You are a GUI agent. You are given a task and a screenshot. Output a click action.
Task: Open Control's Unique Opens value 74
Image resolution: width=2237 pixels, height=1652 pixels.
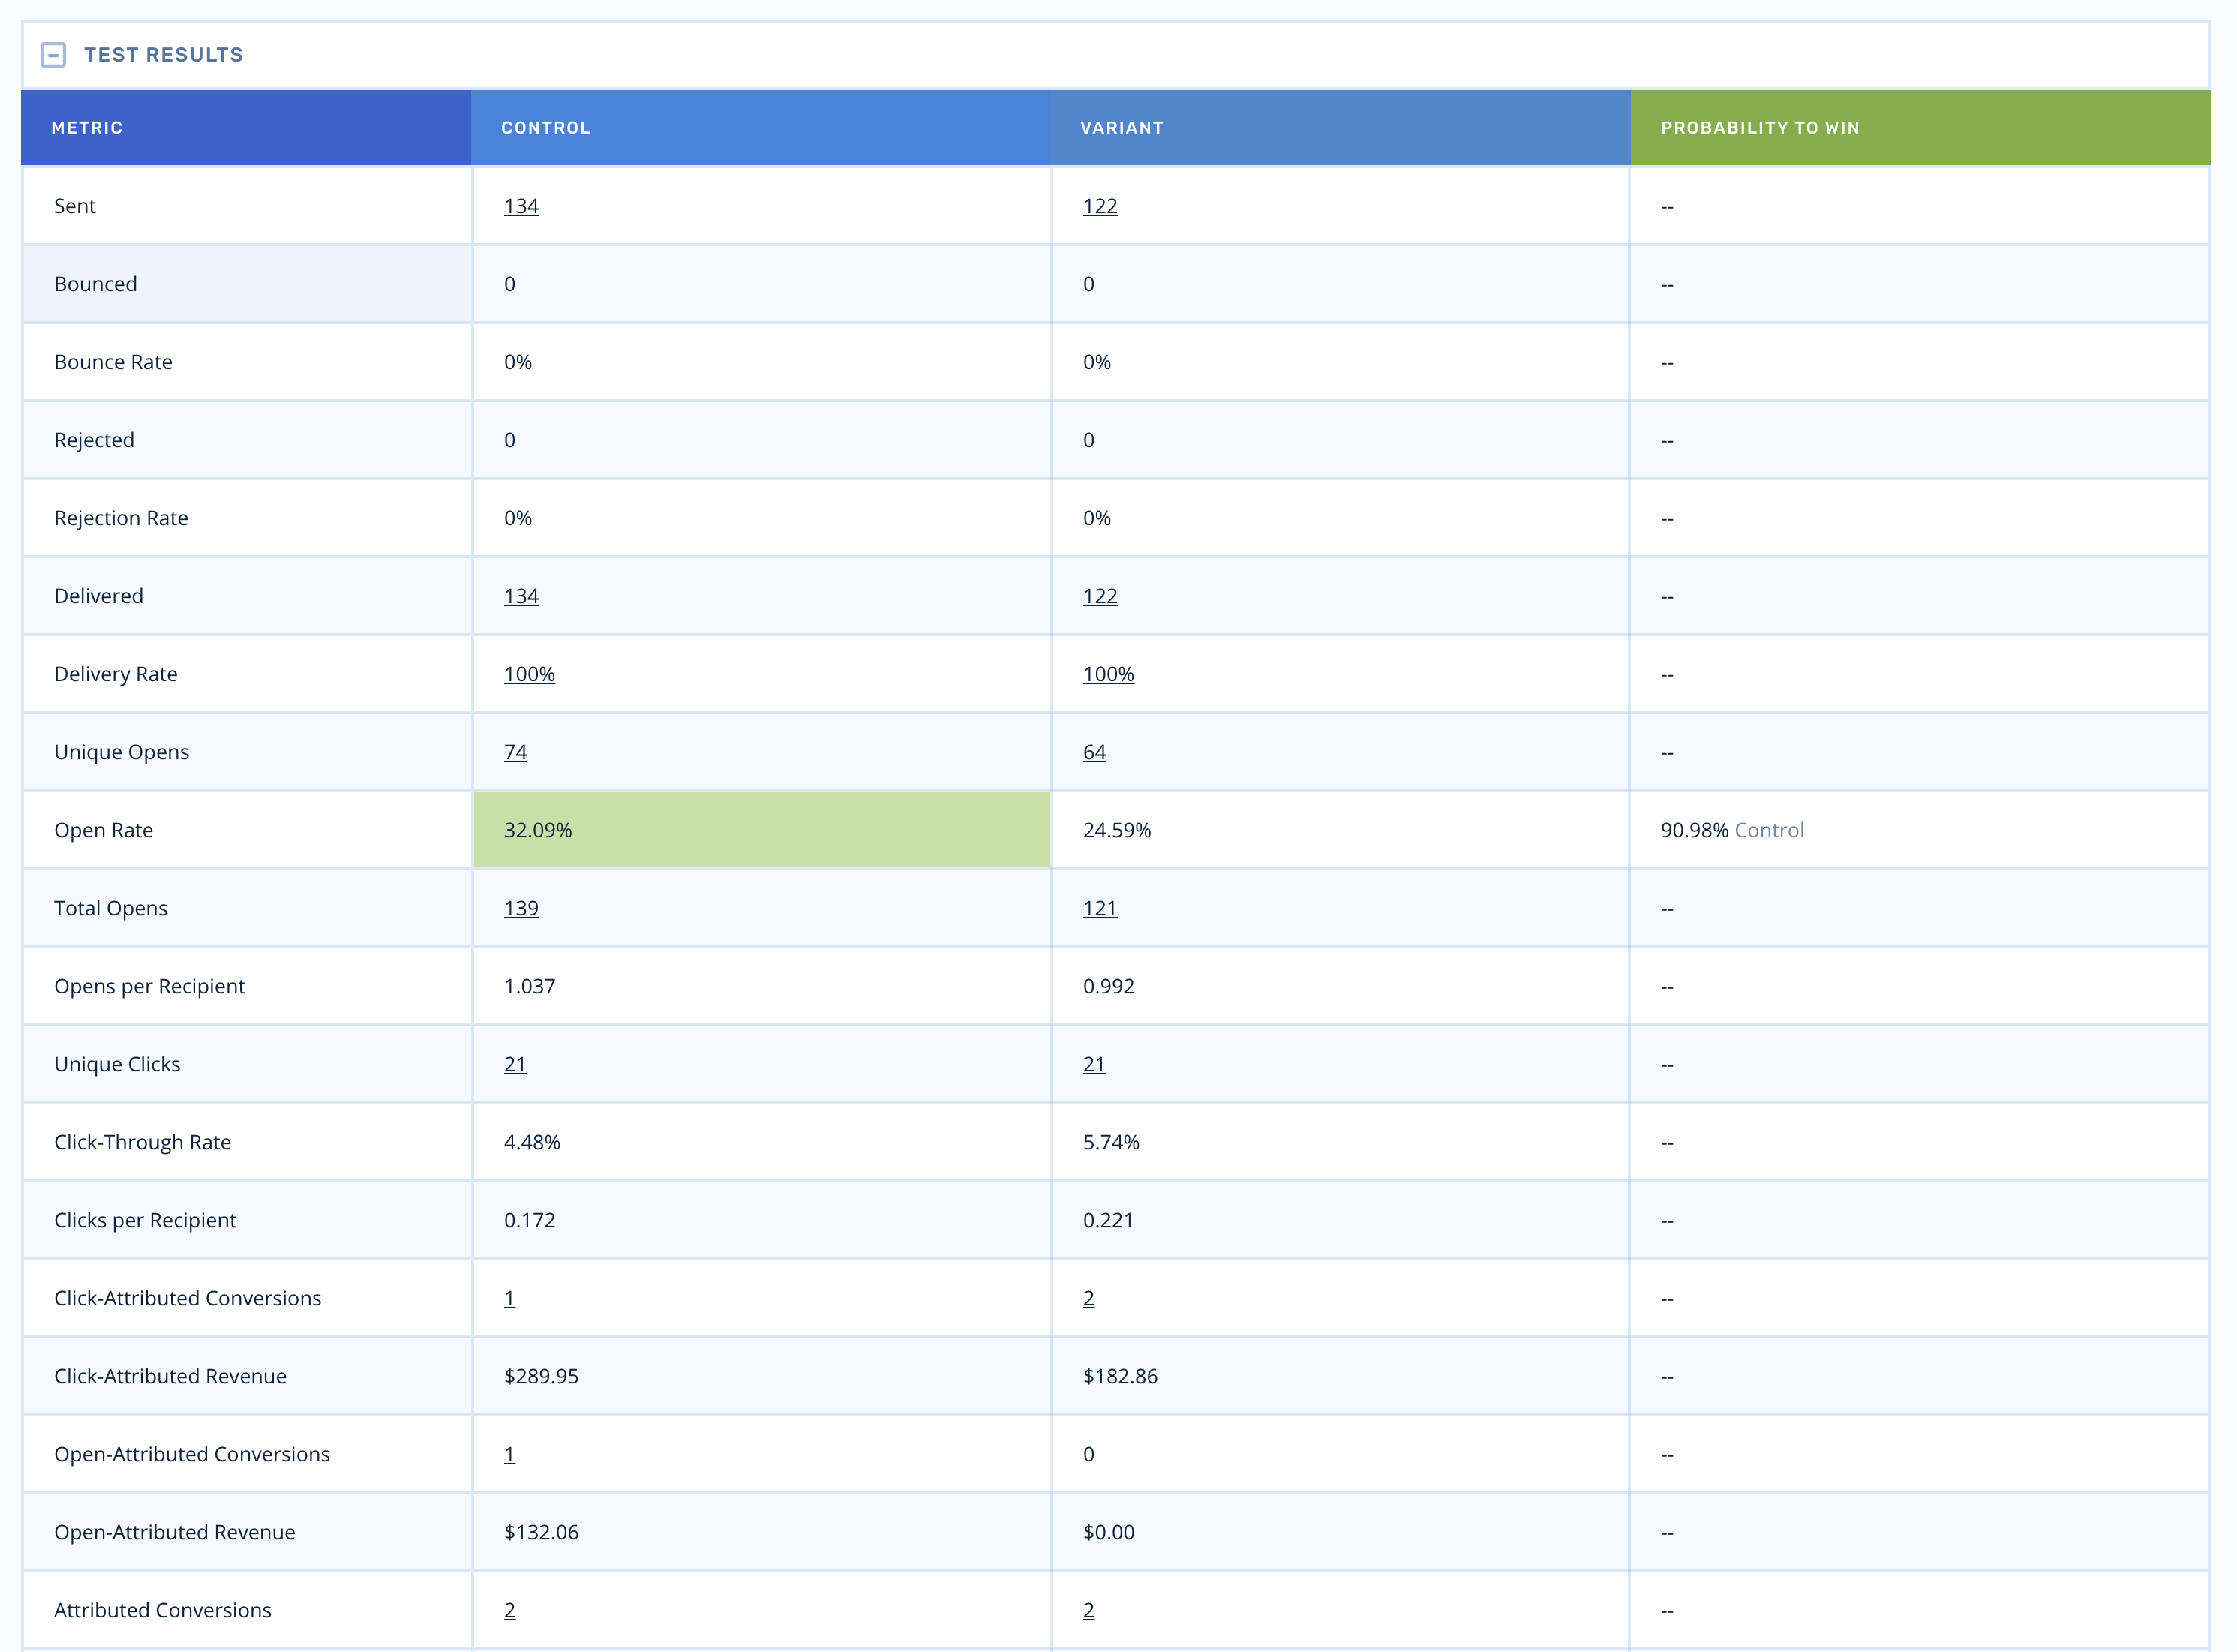[x=515, y=752]
